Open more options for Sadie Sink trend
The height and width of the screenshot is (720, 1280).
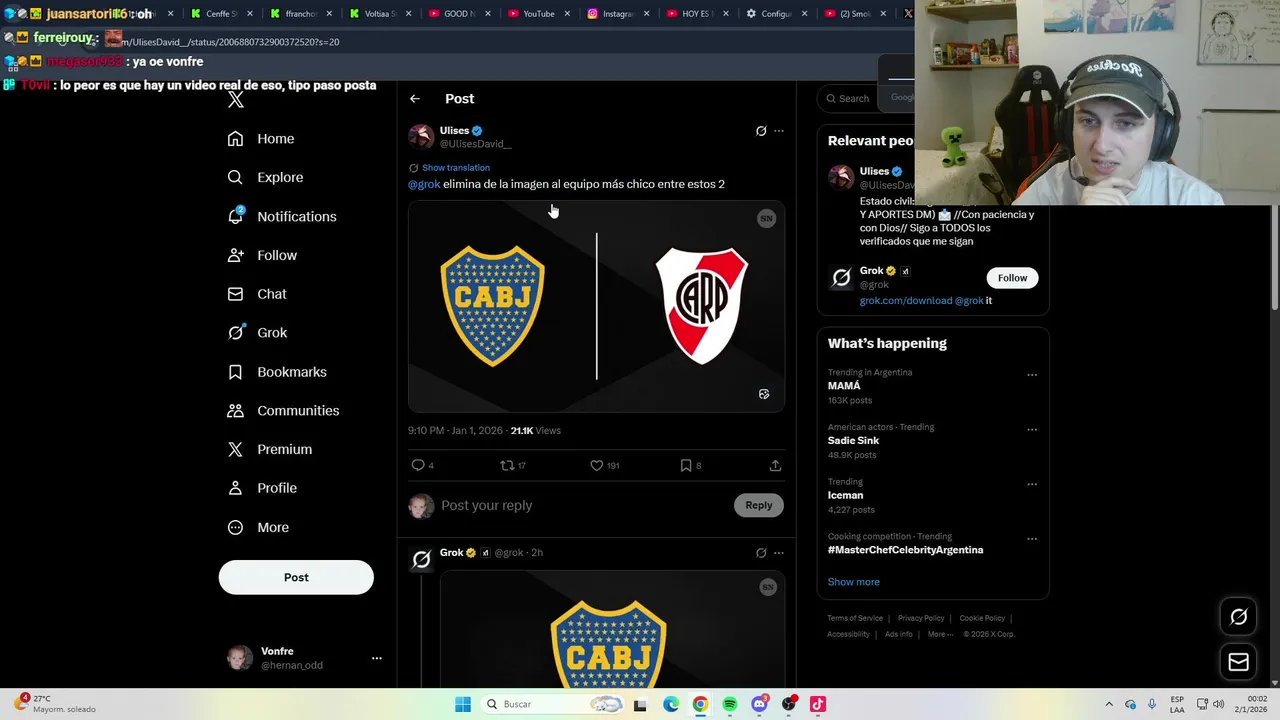click(x=1032, y=430)
